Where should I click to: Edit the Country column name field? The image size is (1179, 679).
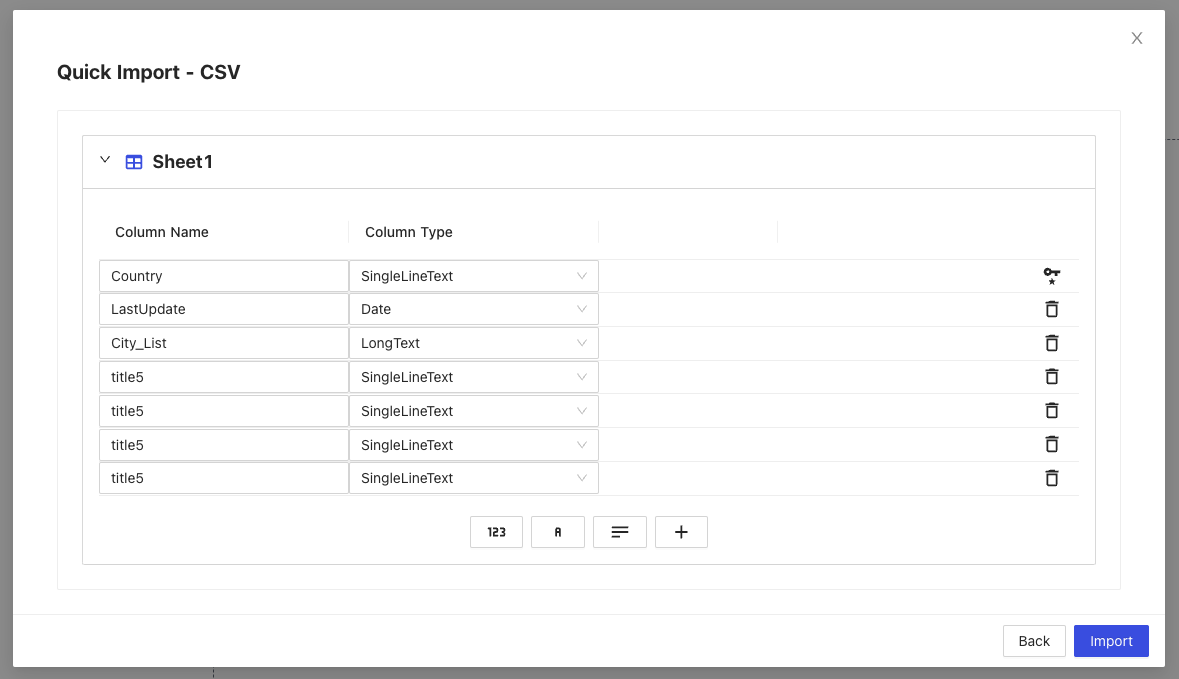pyautogui.click(x=223, y=276)
